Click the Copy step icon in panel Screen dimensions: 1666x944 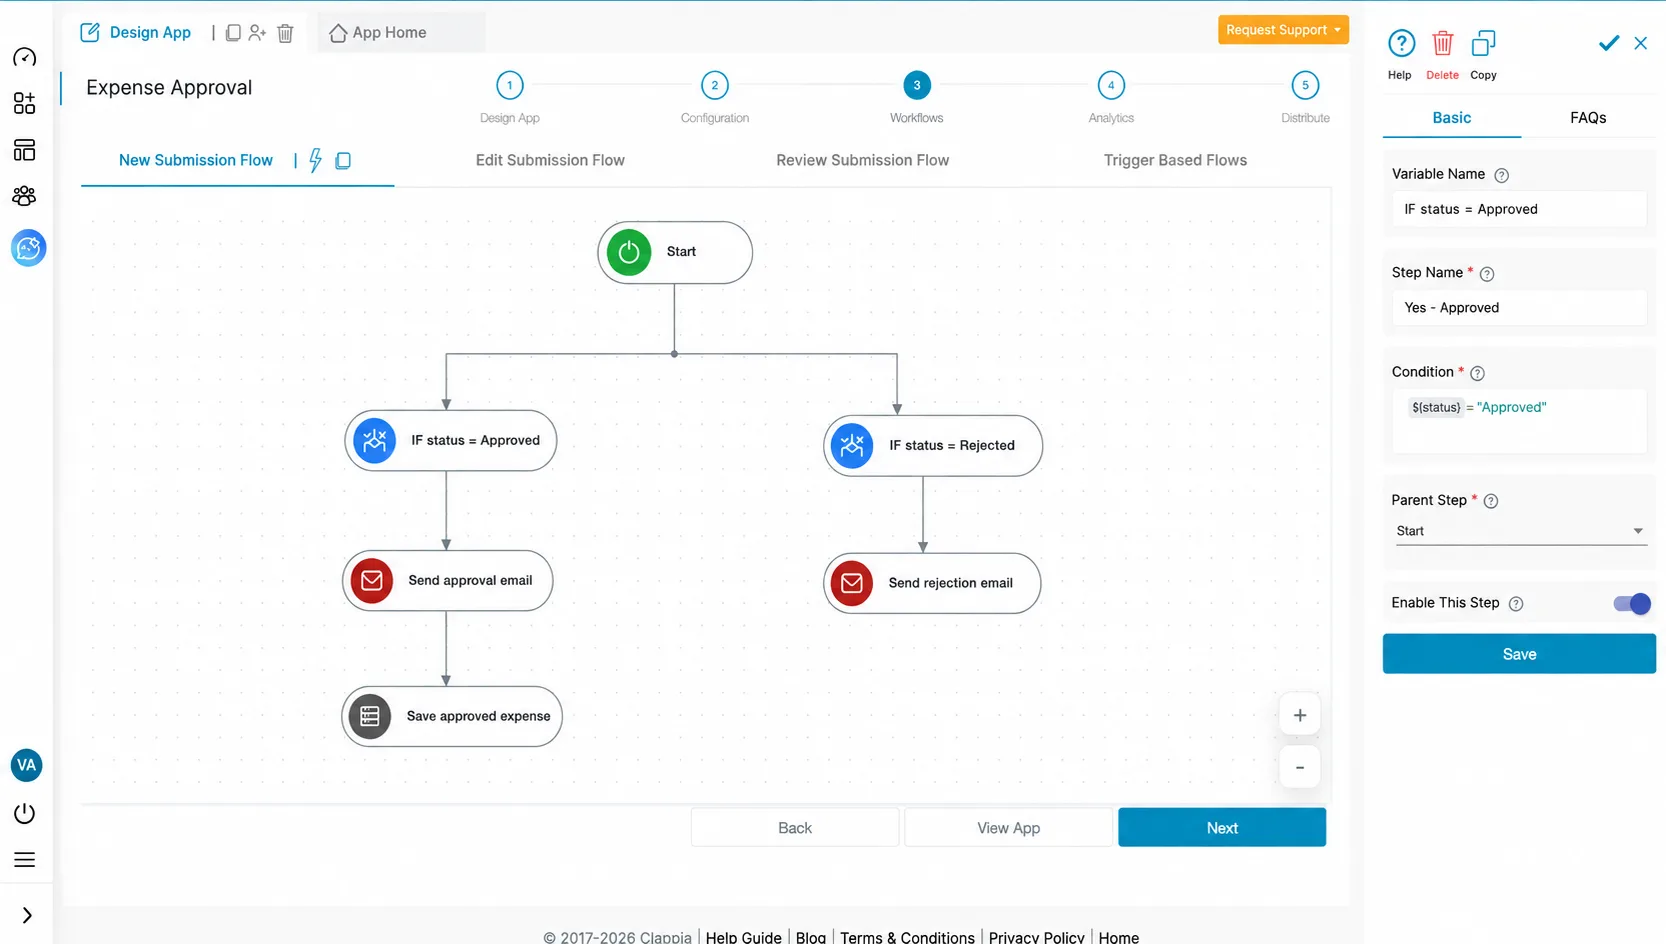(x=1484, y=44)
